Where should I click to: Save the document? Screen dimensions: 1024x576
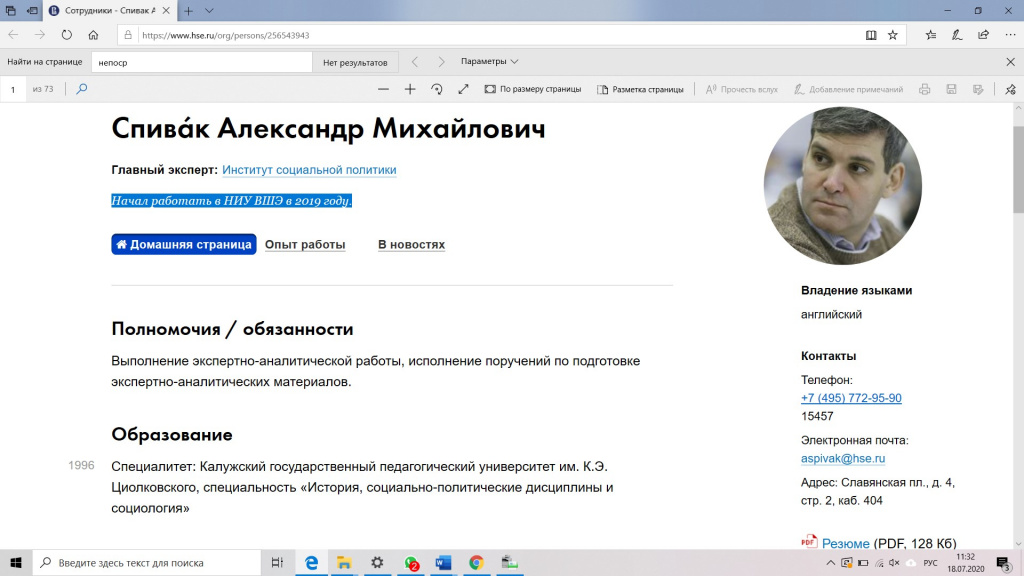(952, 89)
